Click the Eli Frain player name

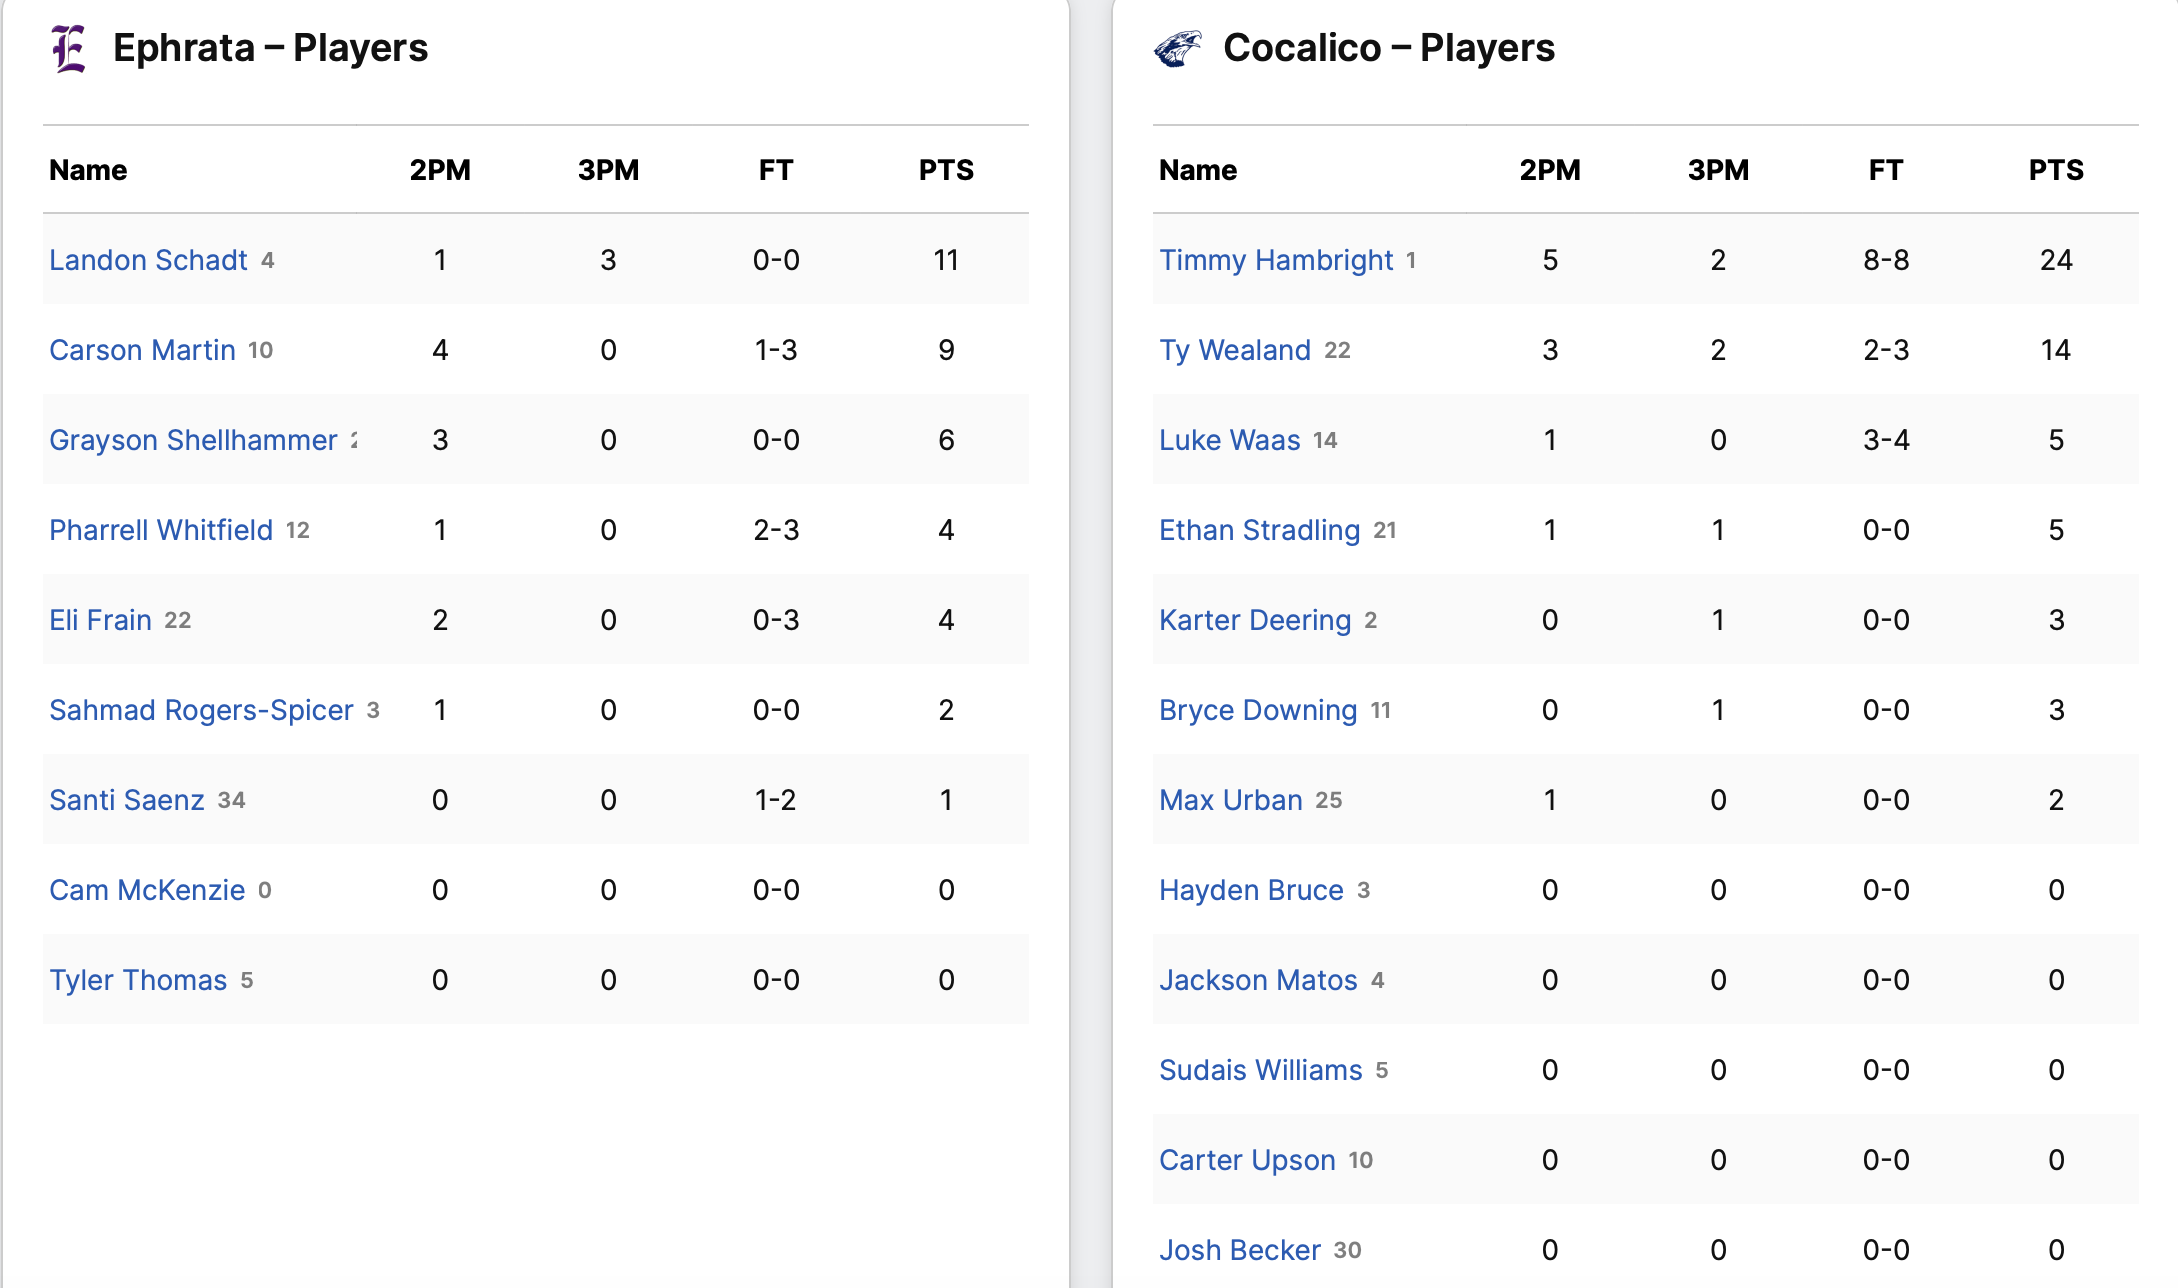pyautogui.click(x=100, y=620)
